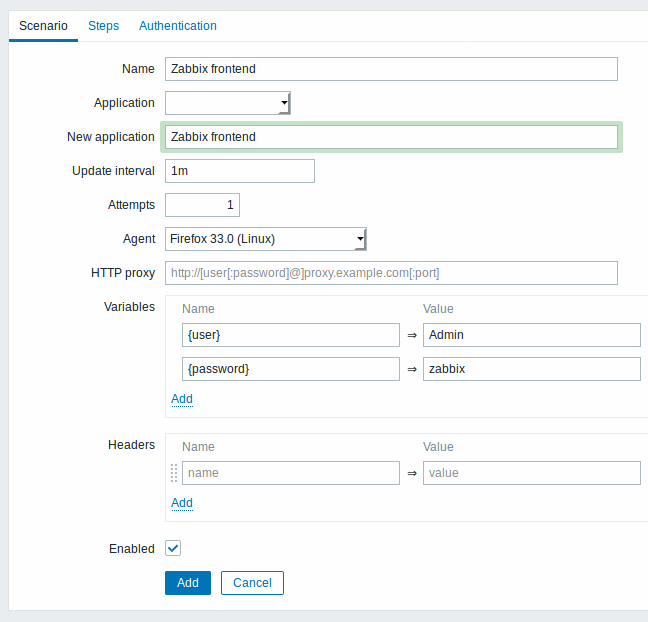
Task: Focus the HTTP proxy field
Action: point(391,273)
